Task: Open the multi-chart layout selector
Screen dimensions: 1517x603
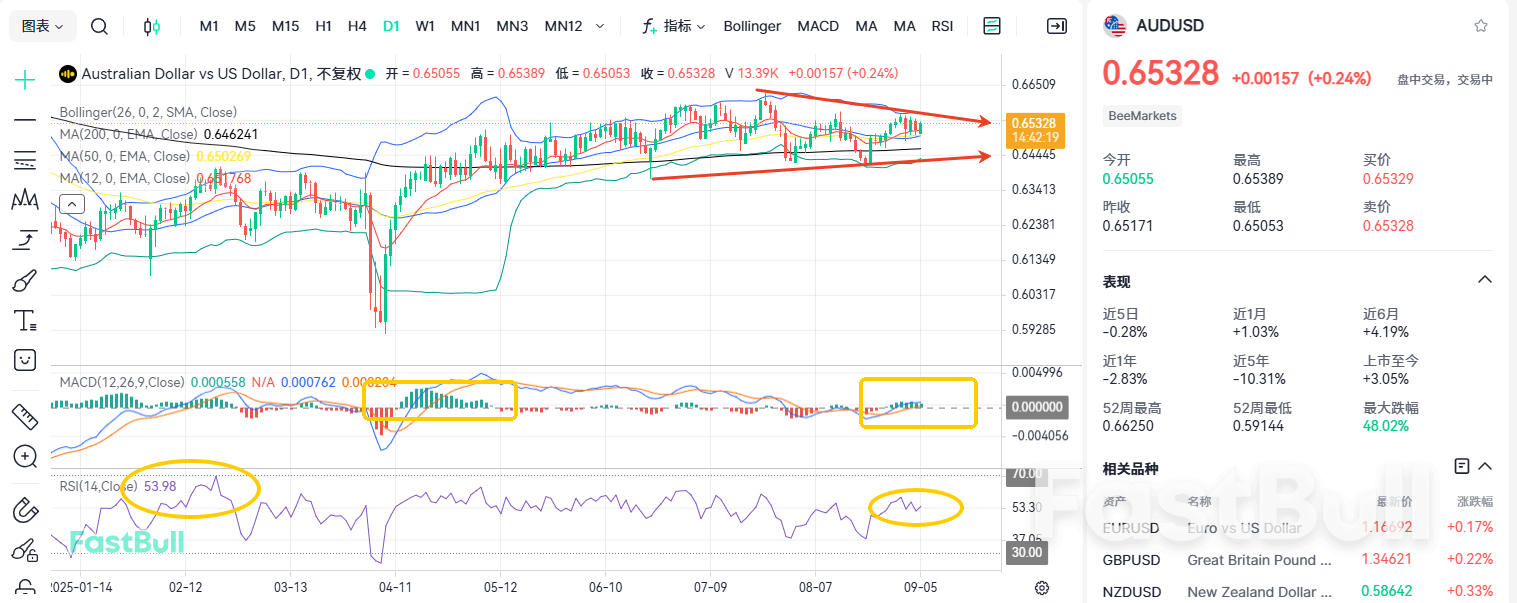Action: tap(991, 26)
